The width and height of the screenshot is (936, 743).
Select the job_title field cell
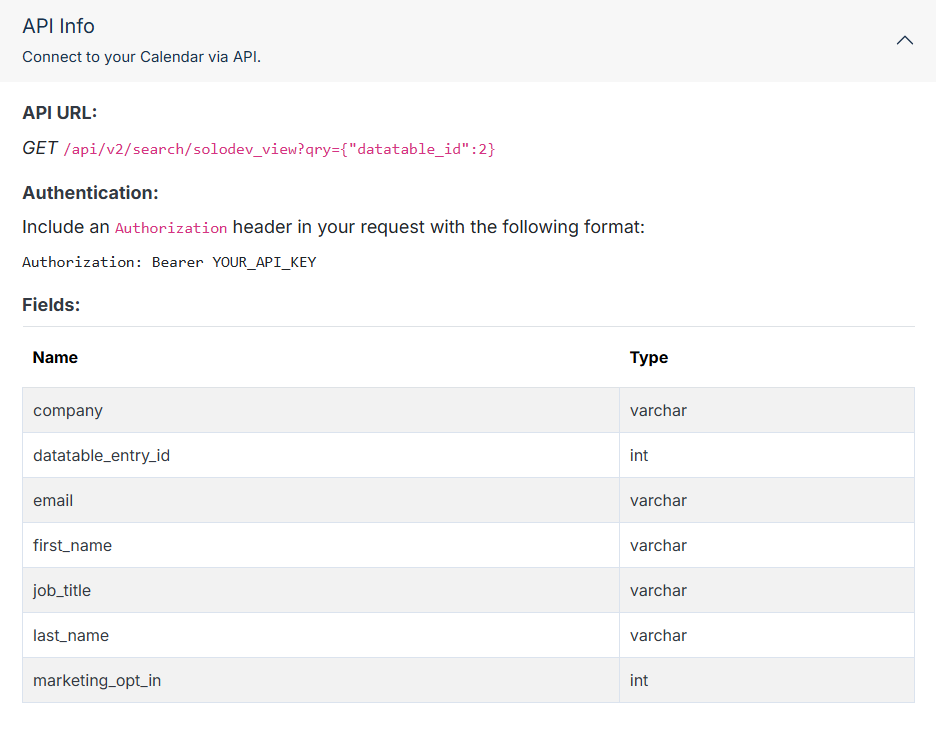(x=321, y=590)
